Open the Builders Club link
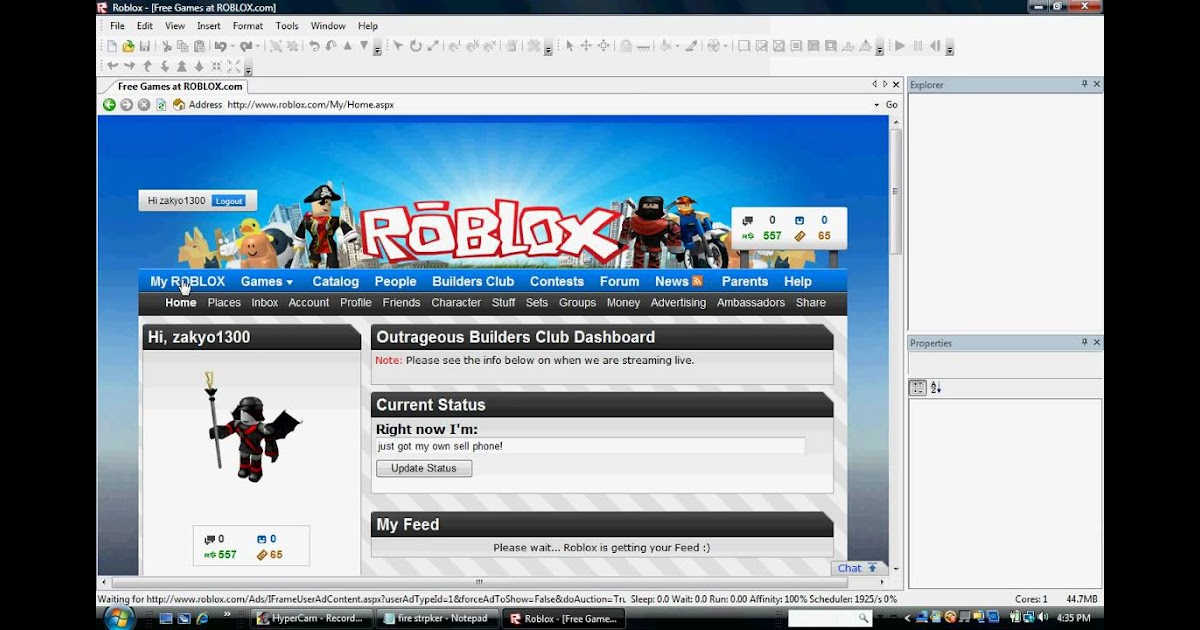Viewport: 1200px width, 630px height. point(473,281)
